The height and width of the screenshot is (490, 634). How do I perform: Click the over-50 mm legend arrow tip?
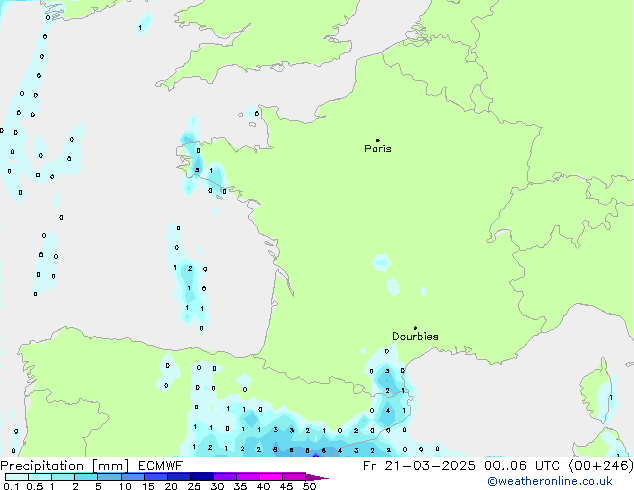[318, 477]
